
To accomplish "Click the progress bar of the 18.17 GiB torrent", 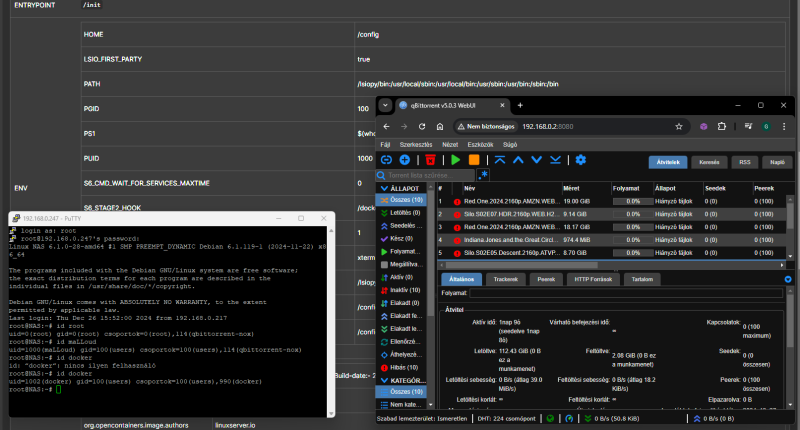I will click(633, 227).
